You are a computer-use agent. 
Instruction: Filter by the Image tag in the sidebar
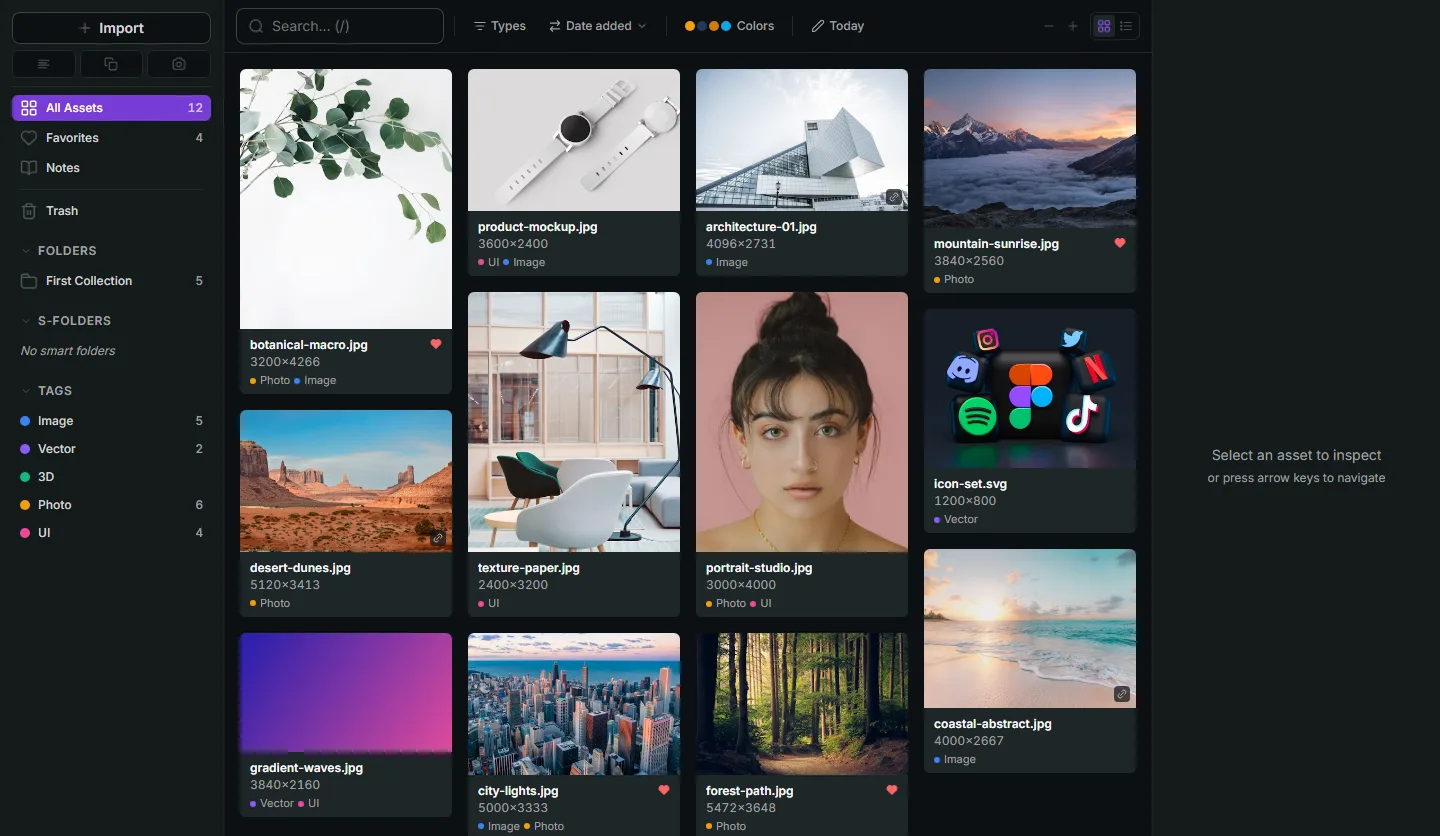(111, 421)
